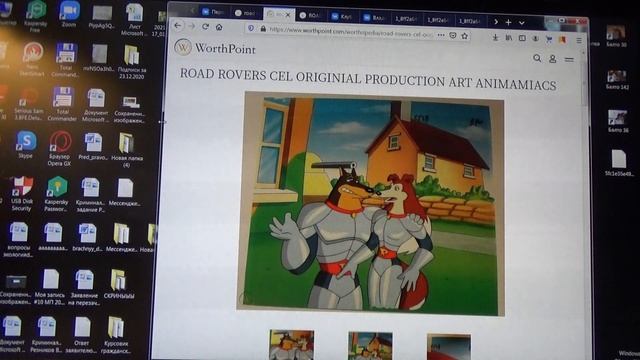
Task: Select the first thumbnail below main image
Action: [291, 345]
